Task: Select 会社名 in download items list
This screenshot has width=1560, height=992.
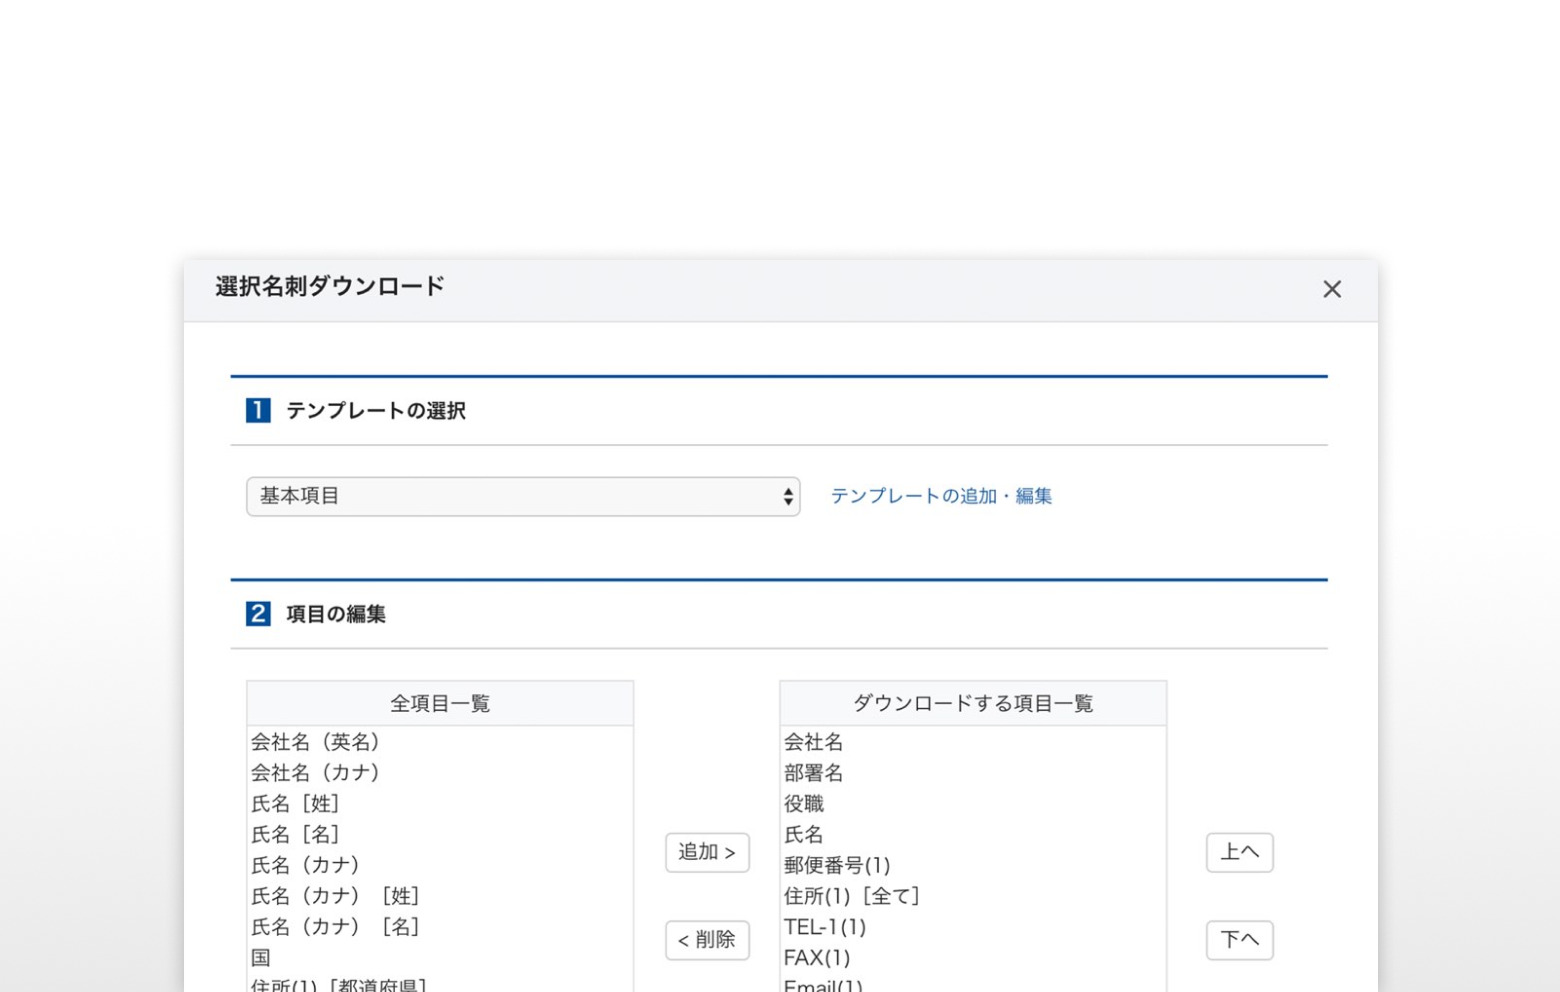Action: coord(973,742)
